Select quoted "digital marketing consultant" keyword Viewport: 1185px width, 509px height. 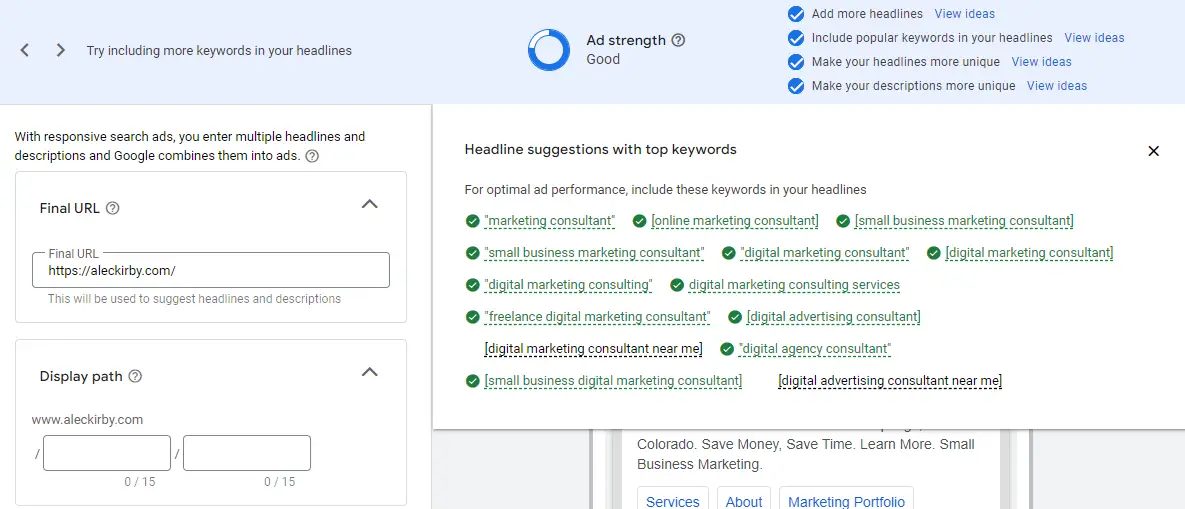(x=825, y=252)
